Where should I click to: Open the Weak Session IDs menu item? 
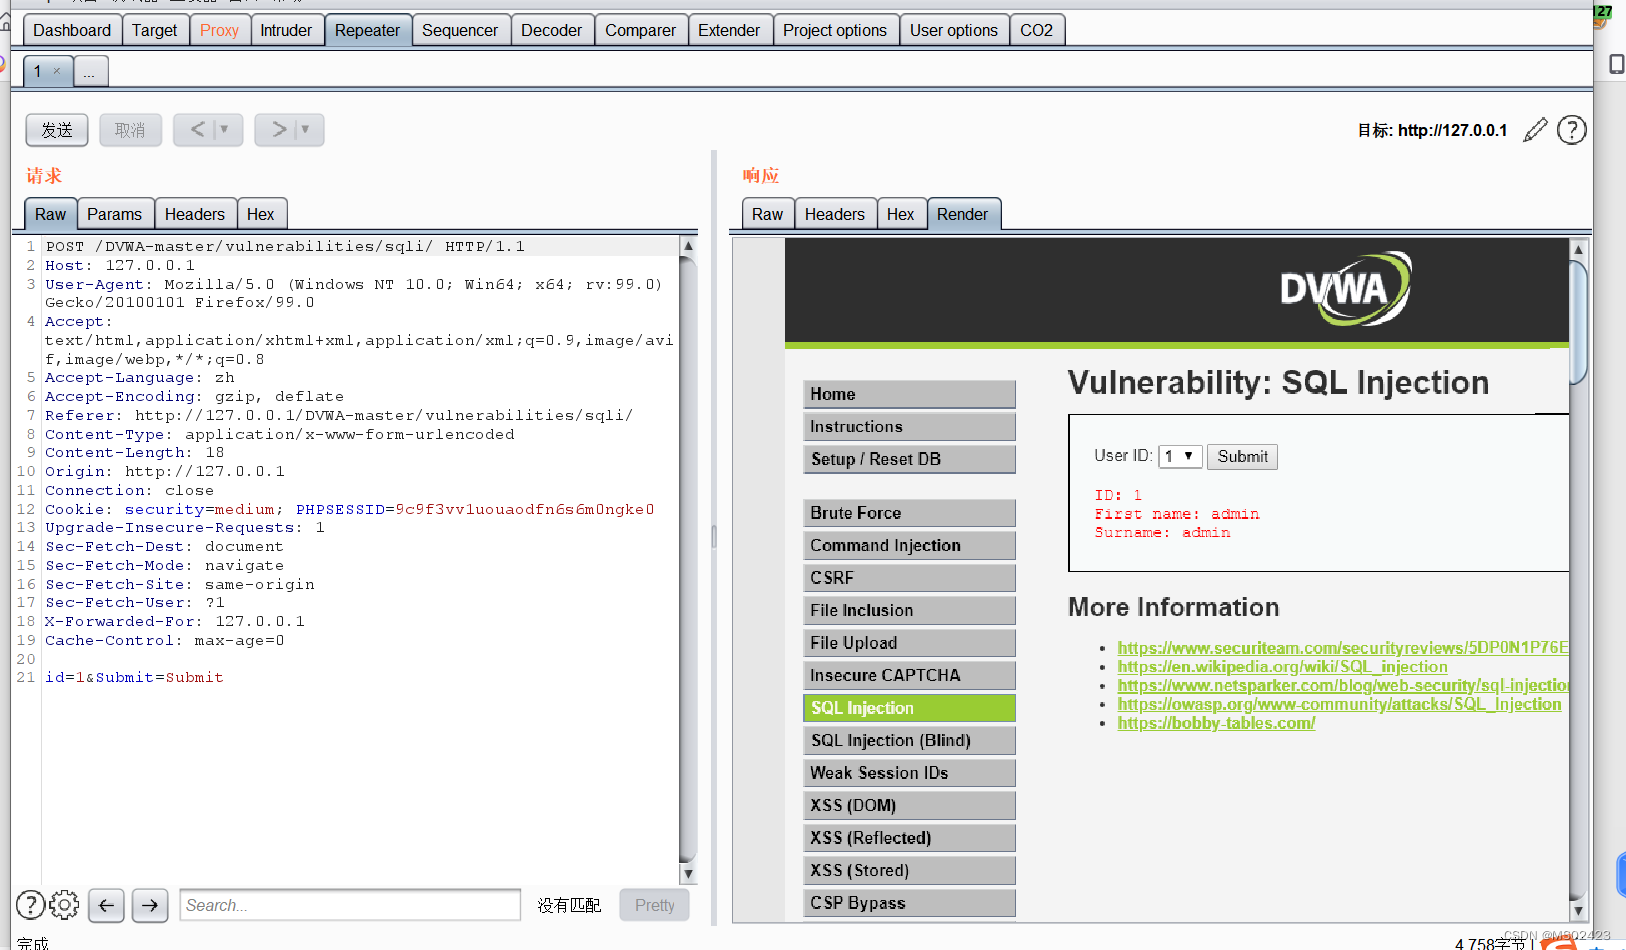click(909, 773)
